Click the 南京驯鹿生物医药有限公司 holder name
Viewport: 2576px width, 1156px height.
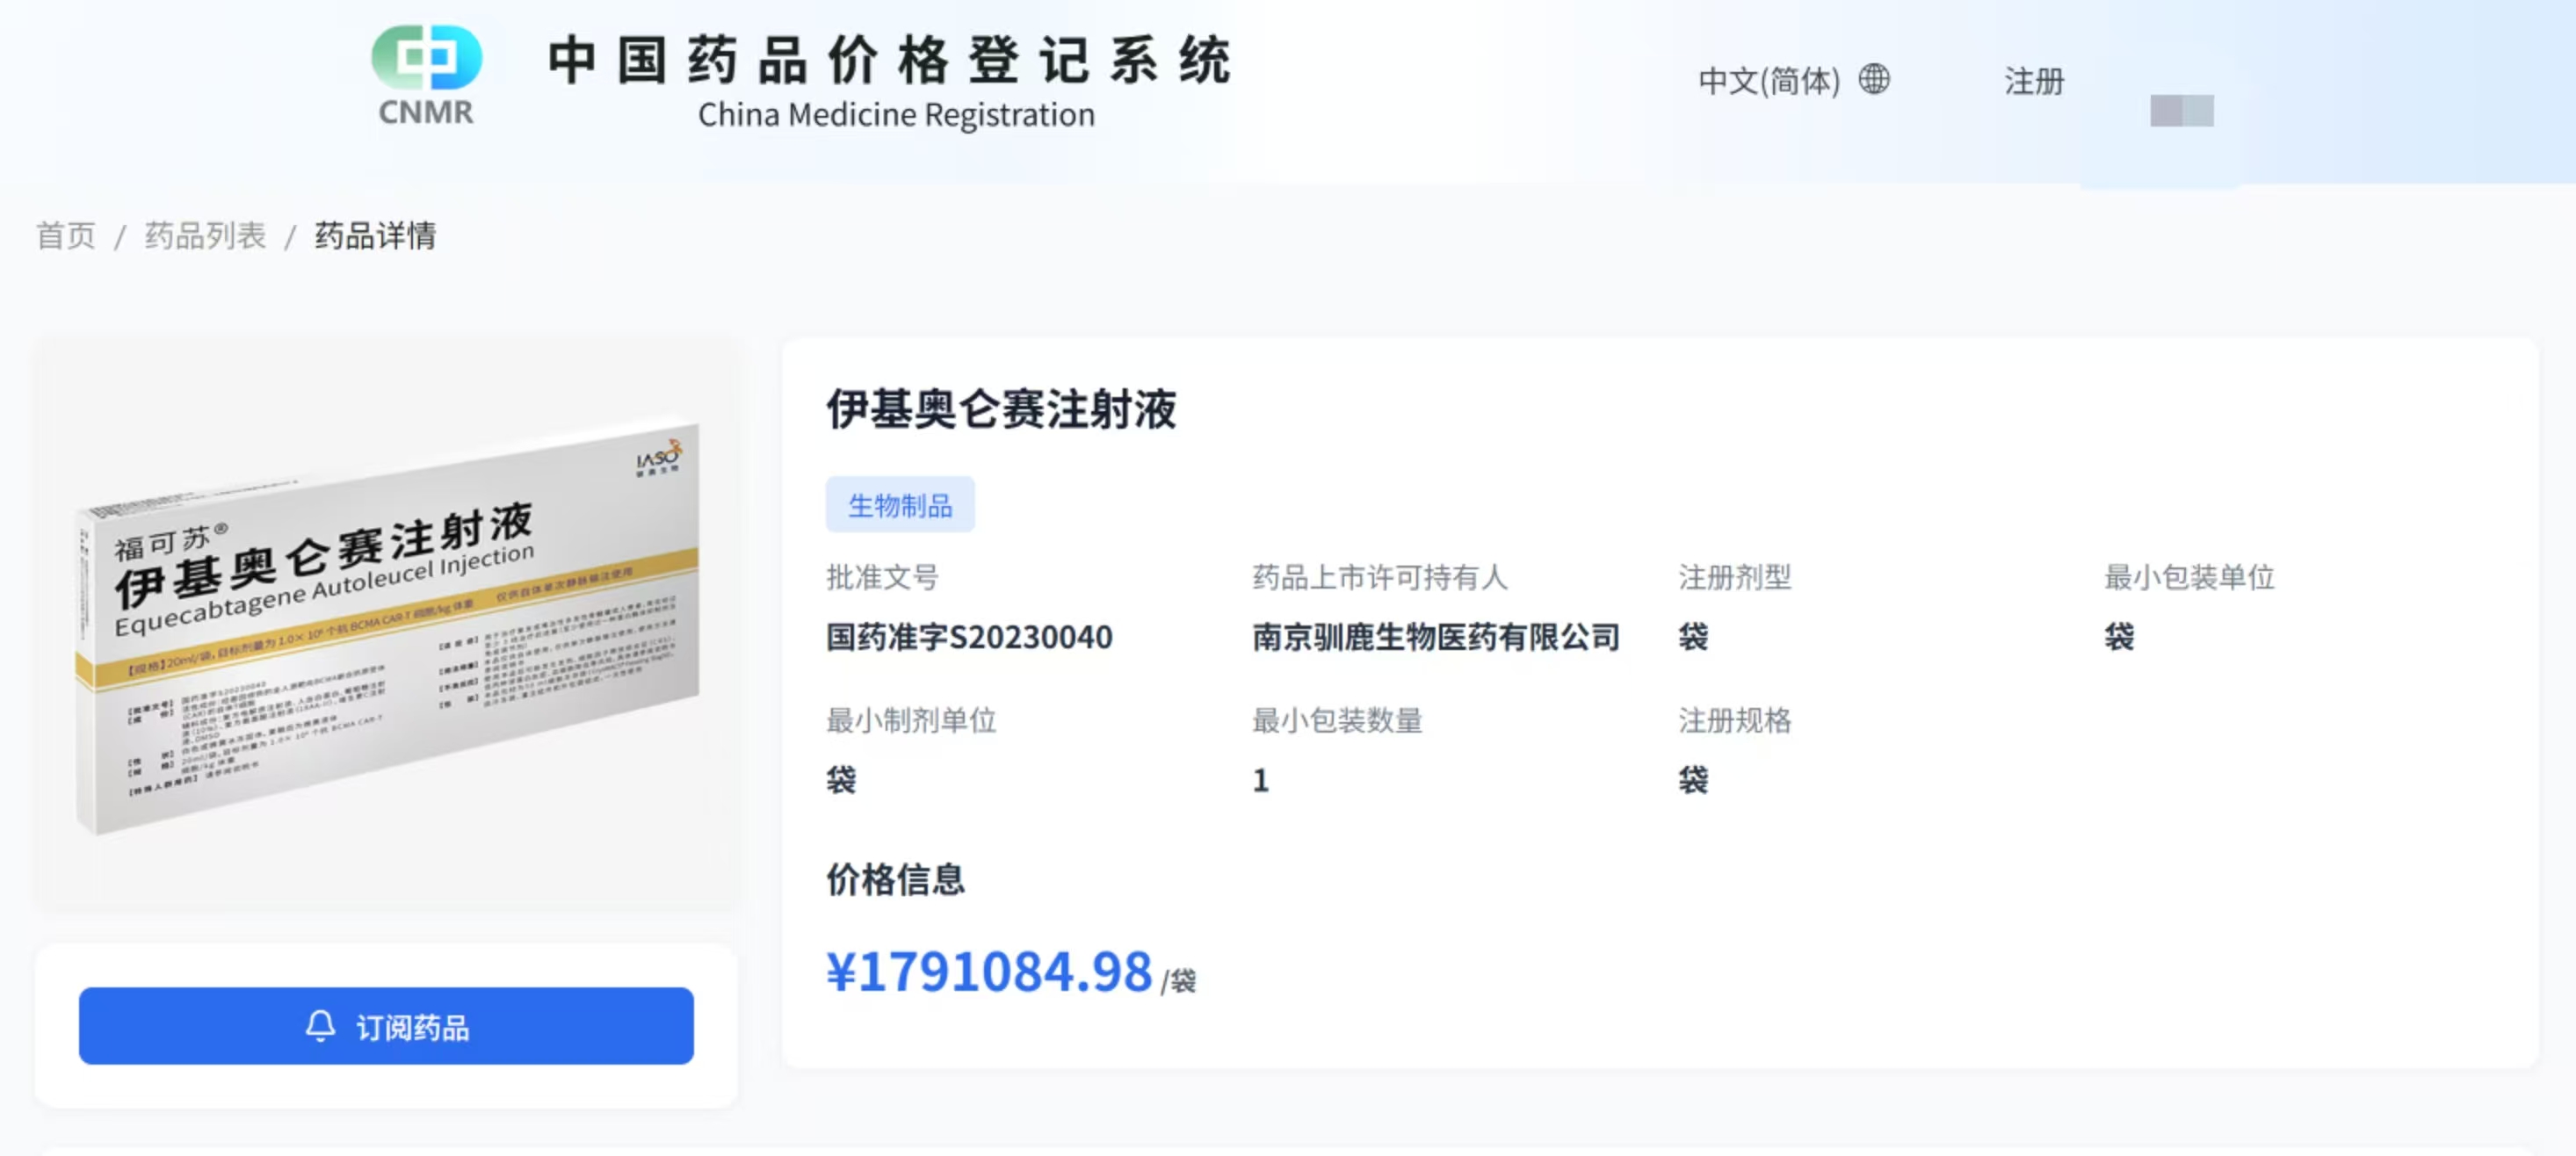click(1437, 638)
